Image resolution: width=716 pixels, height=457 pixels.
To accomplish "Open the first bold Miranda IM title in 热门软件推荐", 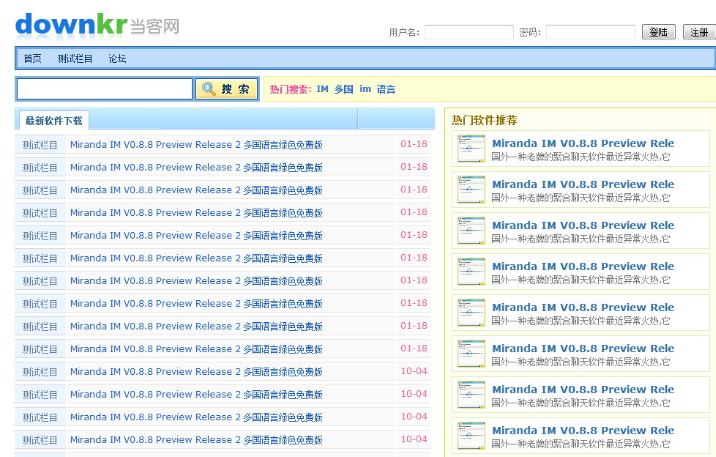I will coord(583,143).
